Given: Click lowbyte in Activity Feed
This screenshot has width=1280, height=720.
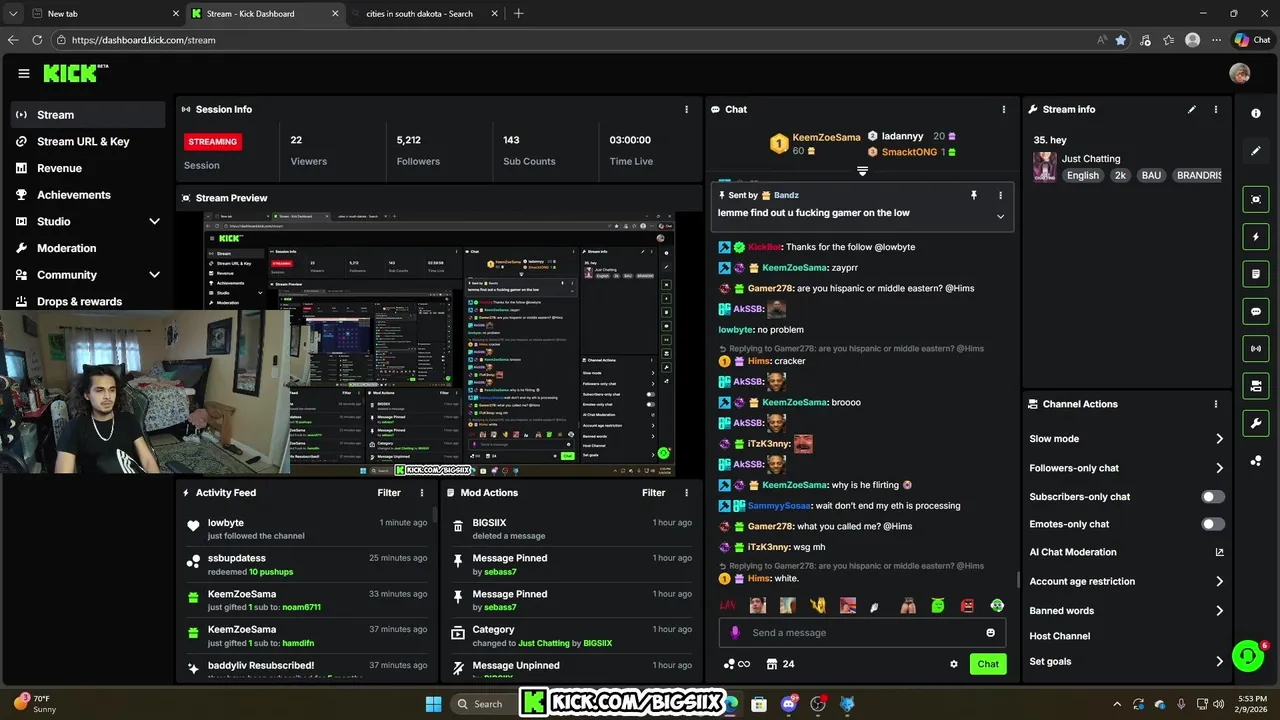Looking at the screenshot, I should [x=225, y=523].
